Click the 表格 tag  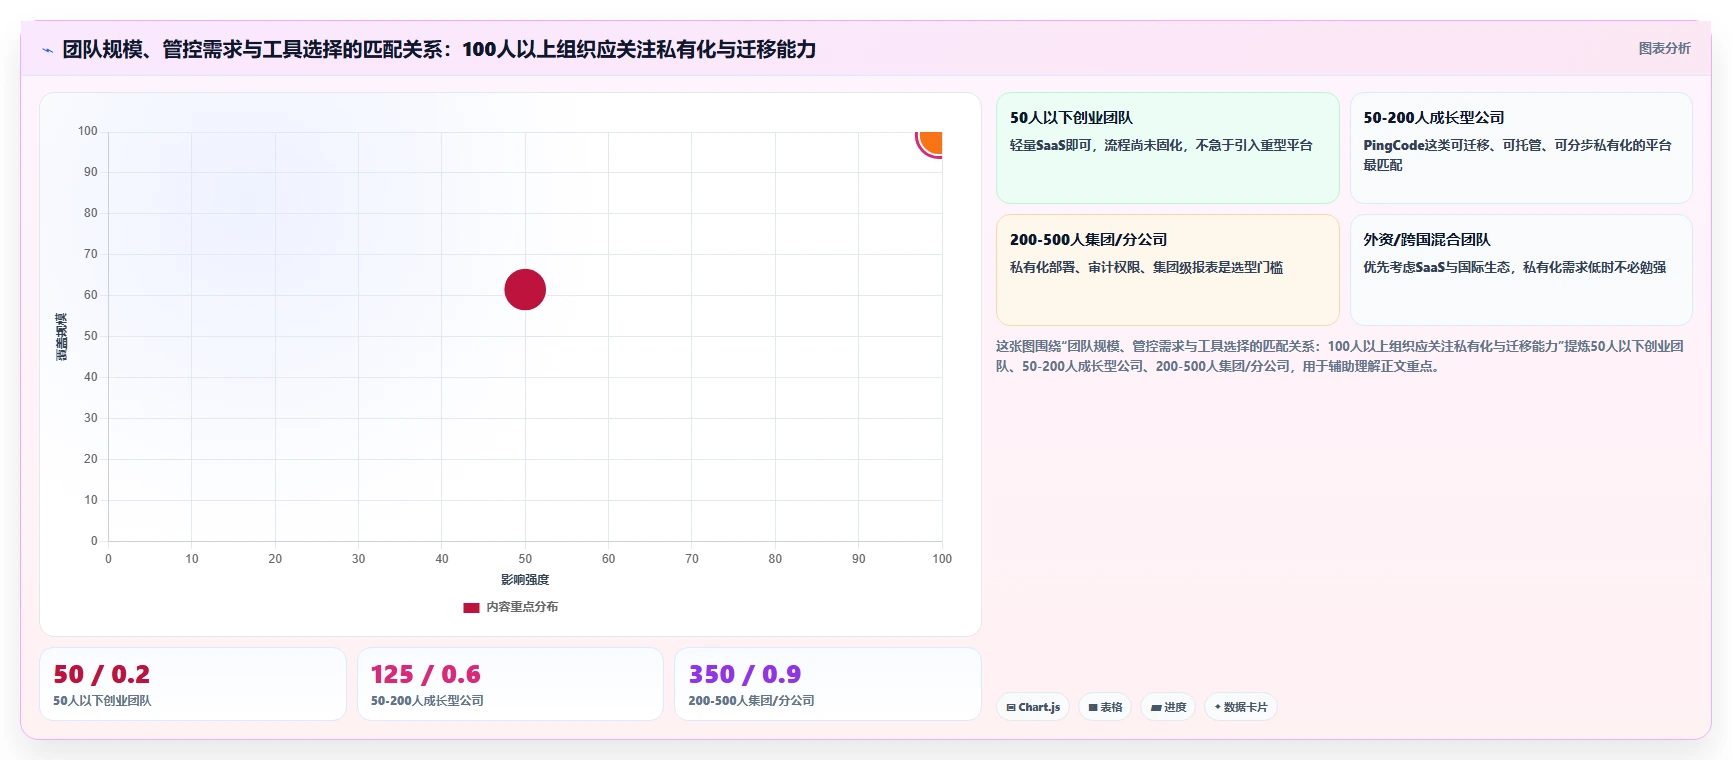1105,707
